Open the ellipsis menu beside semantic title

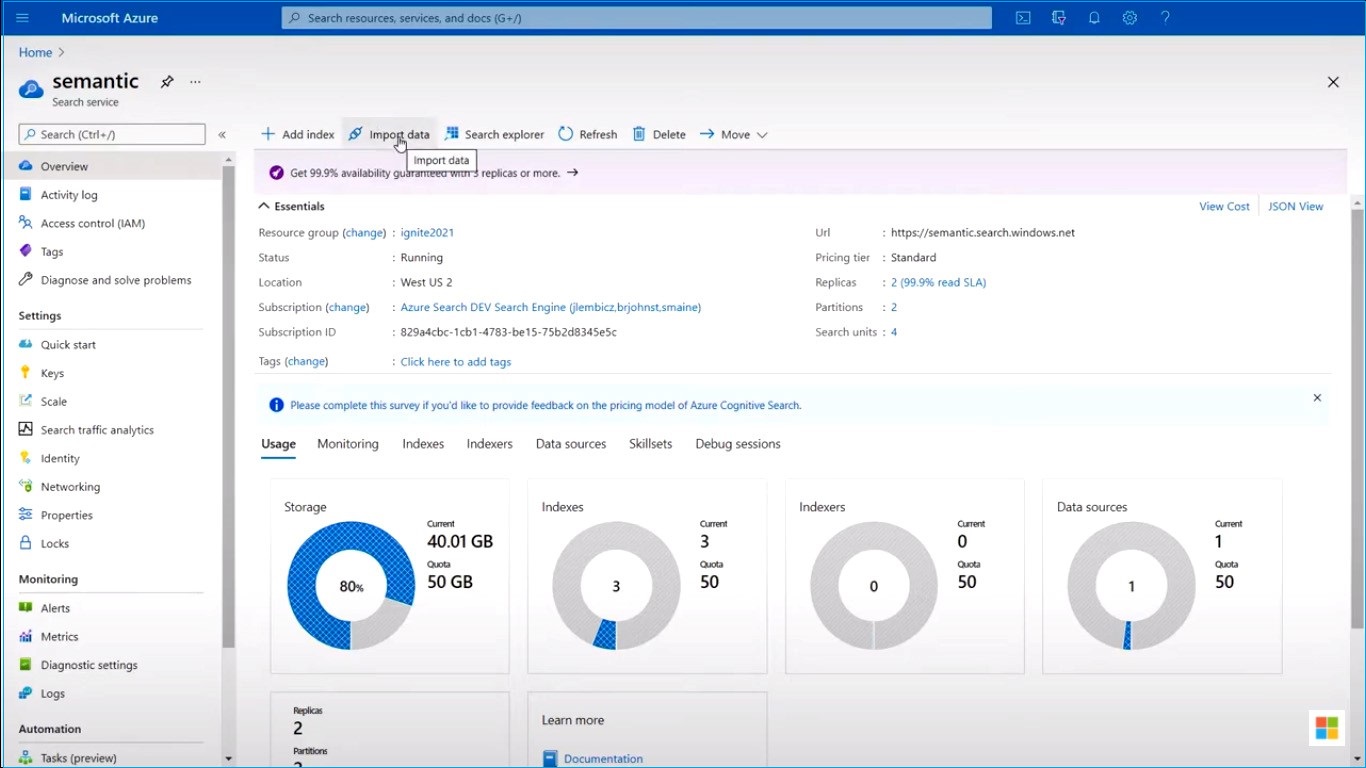pyautogui.click(x=195, y=82)
